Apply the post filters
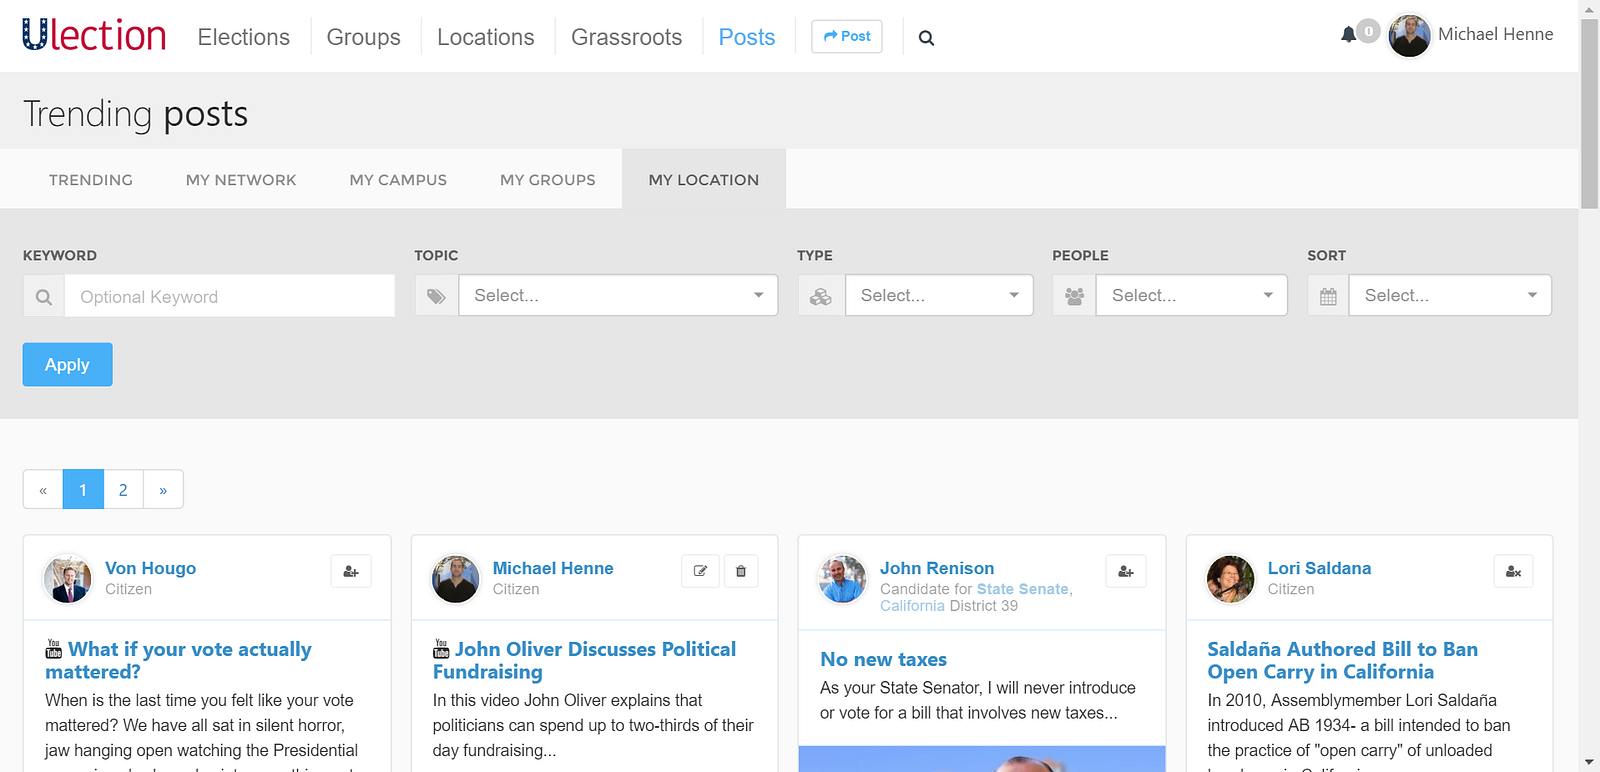Viewport: 1600px width, 772px height. 68,365
